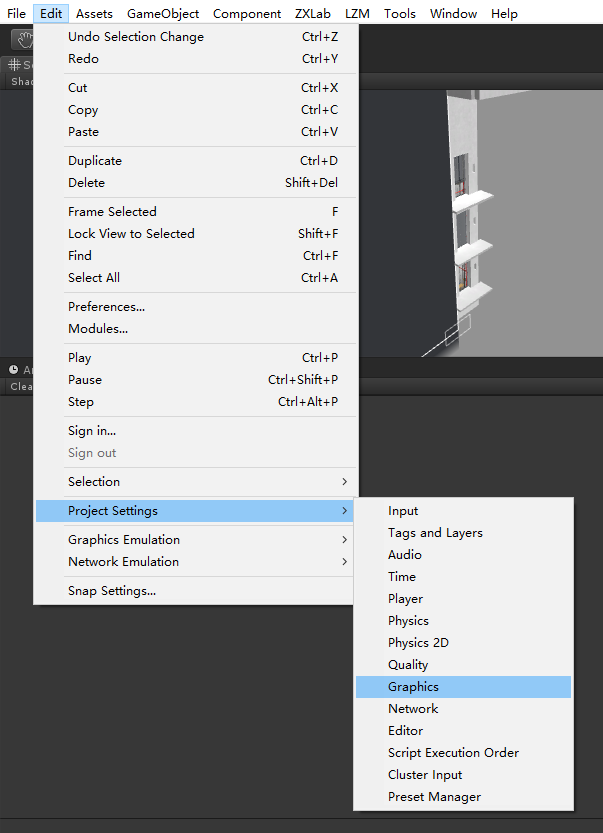Image resolution: width=603 pixels, height=833 pixels.
Task: Open the Window menu
Action: (453, 13)
